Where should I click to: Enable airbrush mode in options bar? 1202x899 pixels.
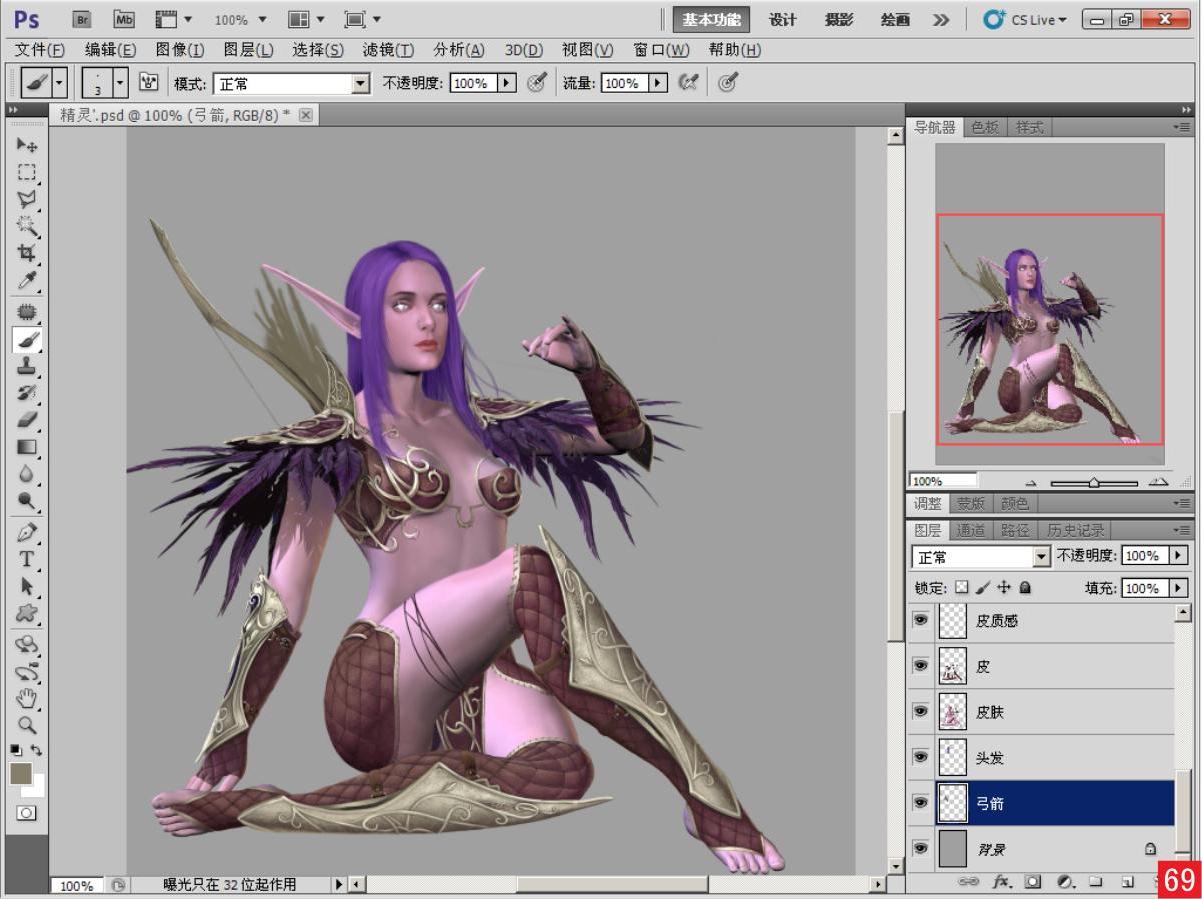pos(687,83)
